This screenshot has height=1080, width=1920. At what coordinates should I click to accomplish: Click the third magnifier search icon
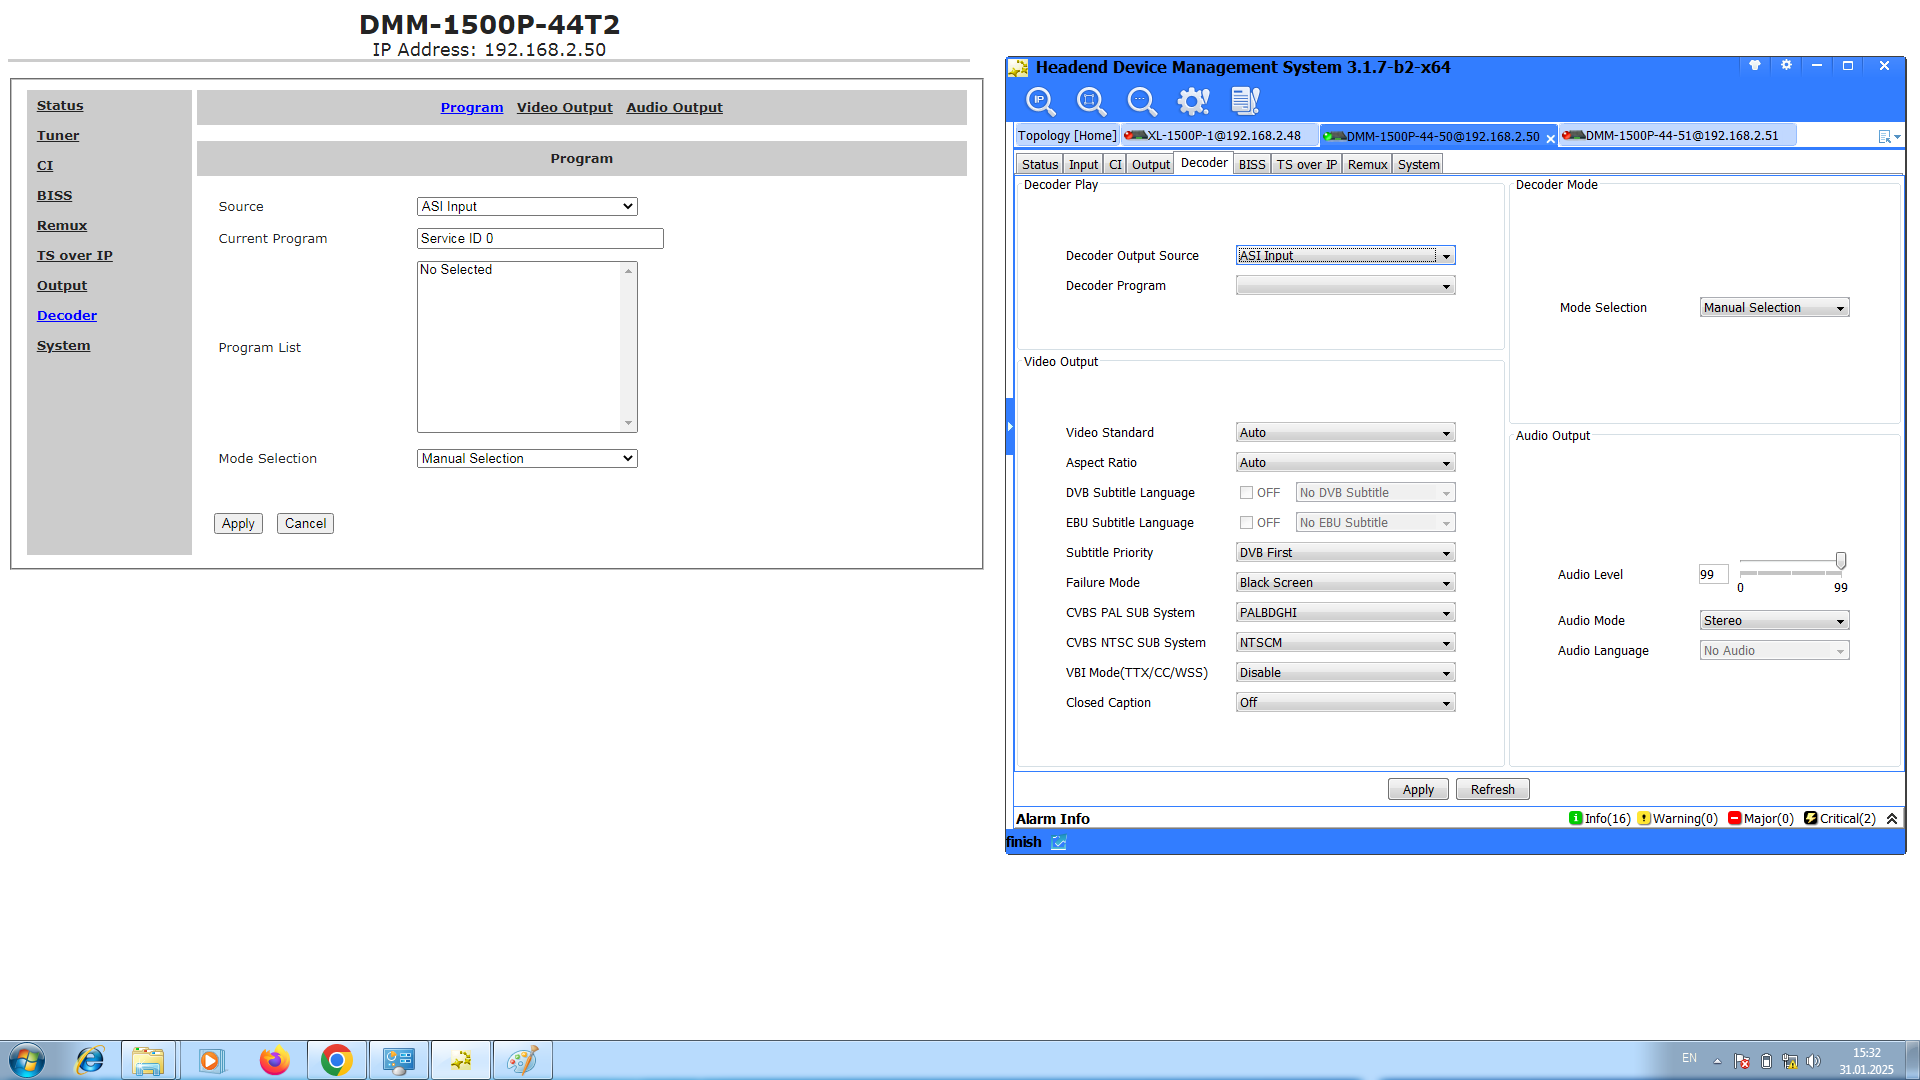[1141, 101]
